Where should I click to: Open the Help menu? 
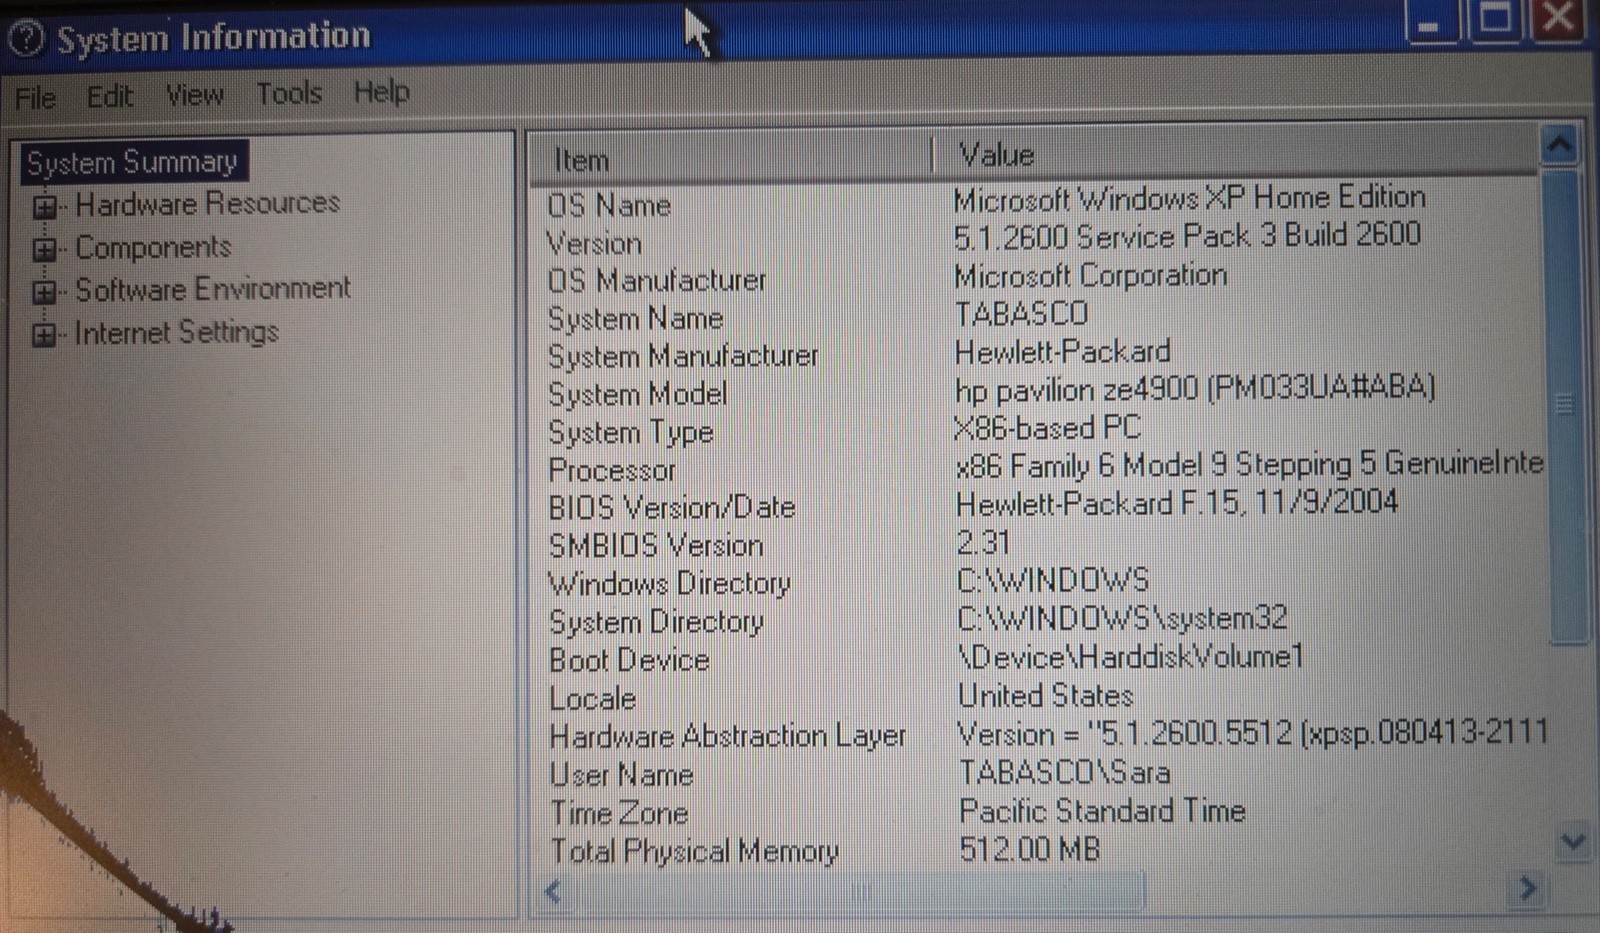(x=381, y=92)
